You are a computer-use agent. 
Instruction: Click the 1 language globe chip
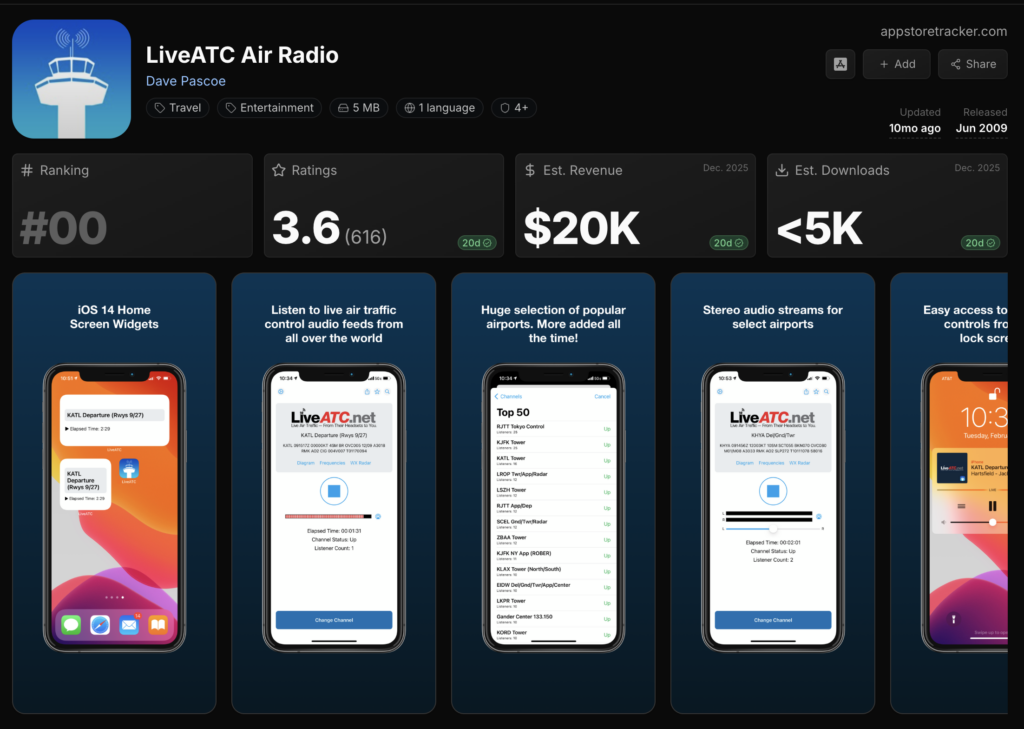(x=439, y=108)
